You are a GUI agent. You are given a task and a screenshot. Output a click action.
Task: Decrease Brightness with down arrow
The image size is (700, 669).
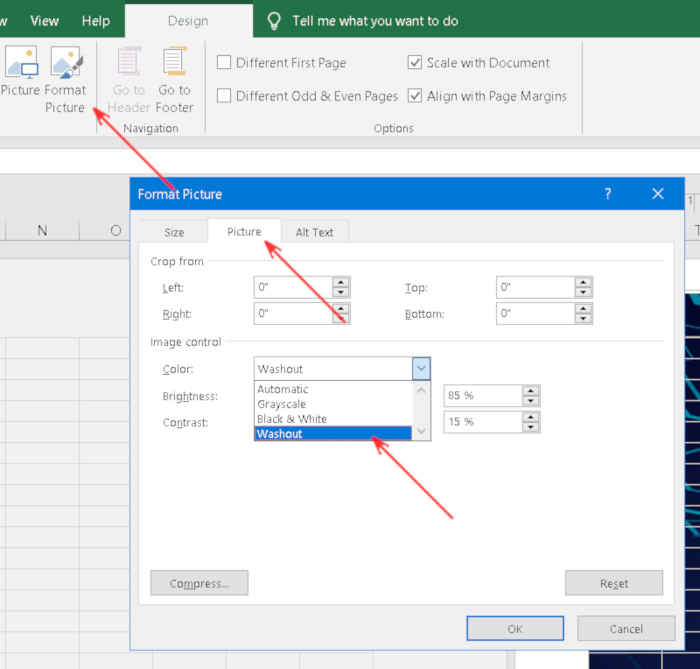530,401
